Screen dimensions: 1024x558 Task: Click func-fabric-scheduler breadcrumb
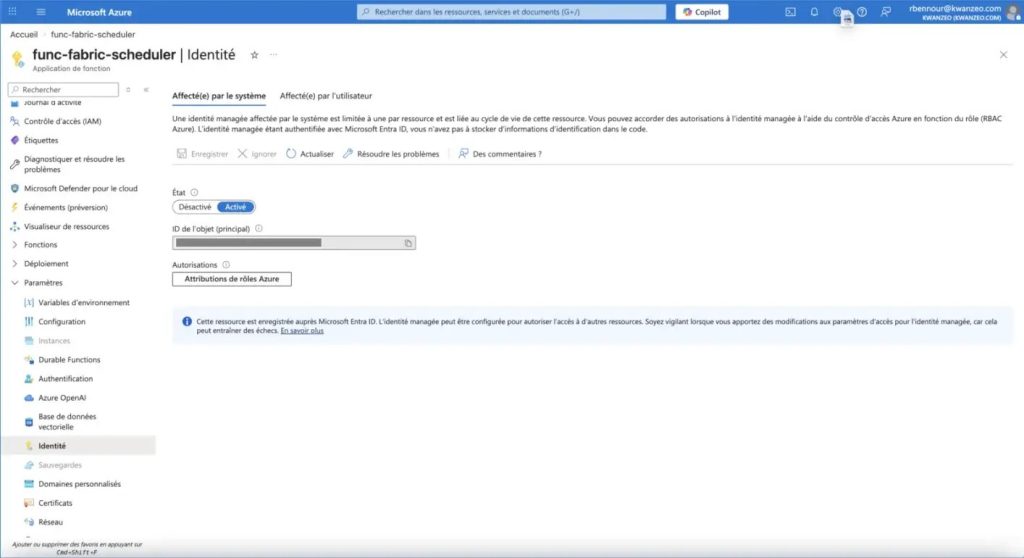pyautogui.click(x=93, y=34)
